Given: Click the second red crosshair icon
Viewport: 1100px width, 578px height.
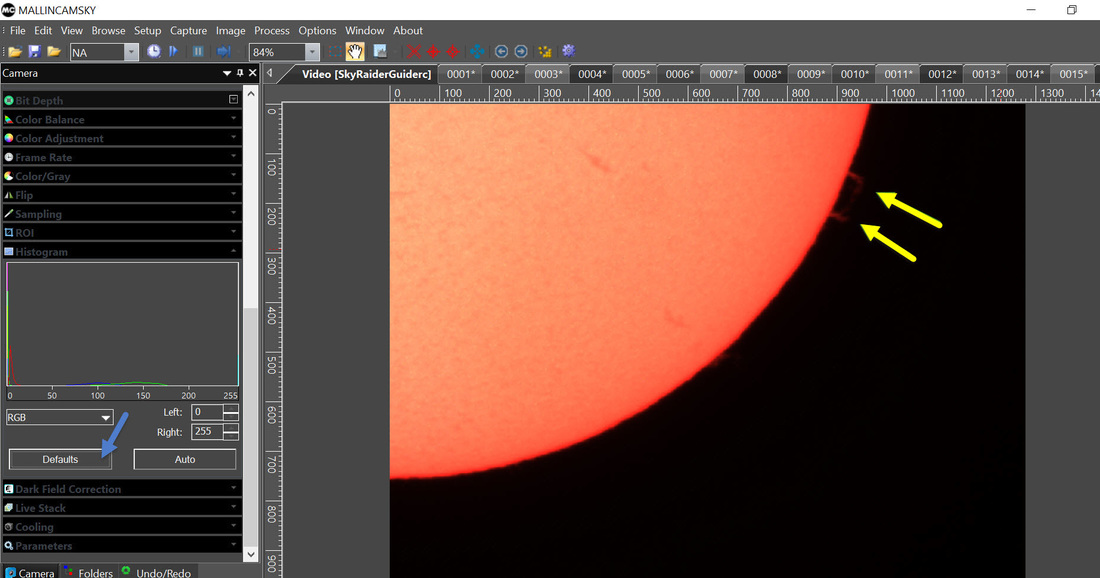Looking at the screenshot, I should click(452, 51).
